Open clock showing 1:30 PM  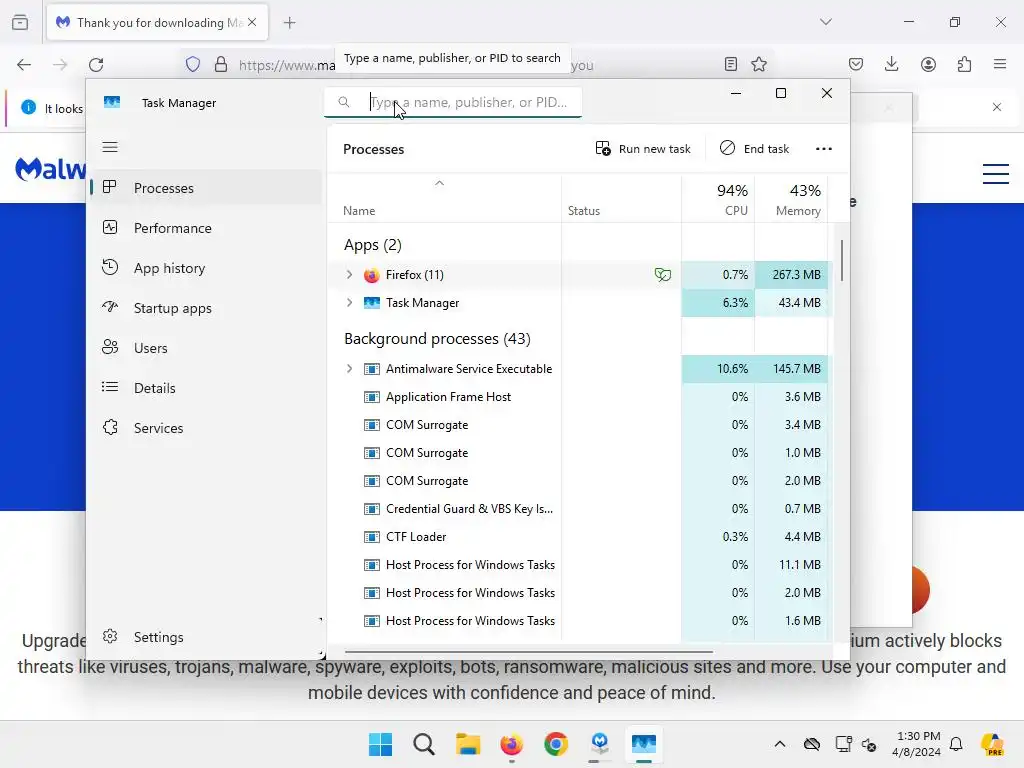click(916, 744)
